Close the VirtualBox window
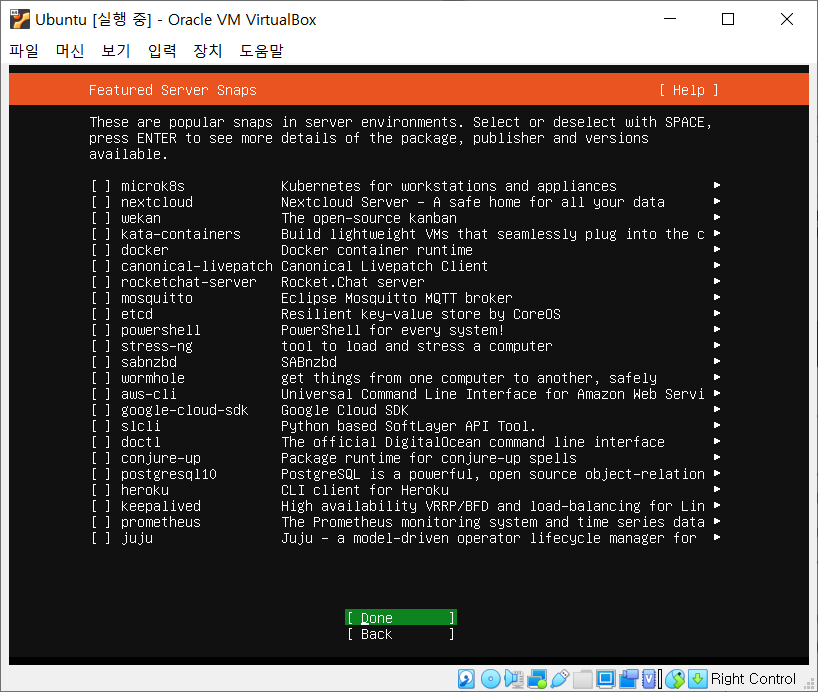Viewport: 818px width, 692px height. pyautogui.click(x=787, y=19)
